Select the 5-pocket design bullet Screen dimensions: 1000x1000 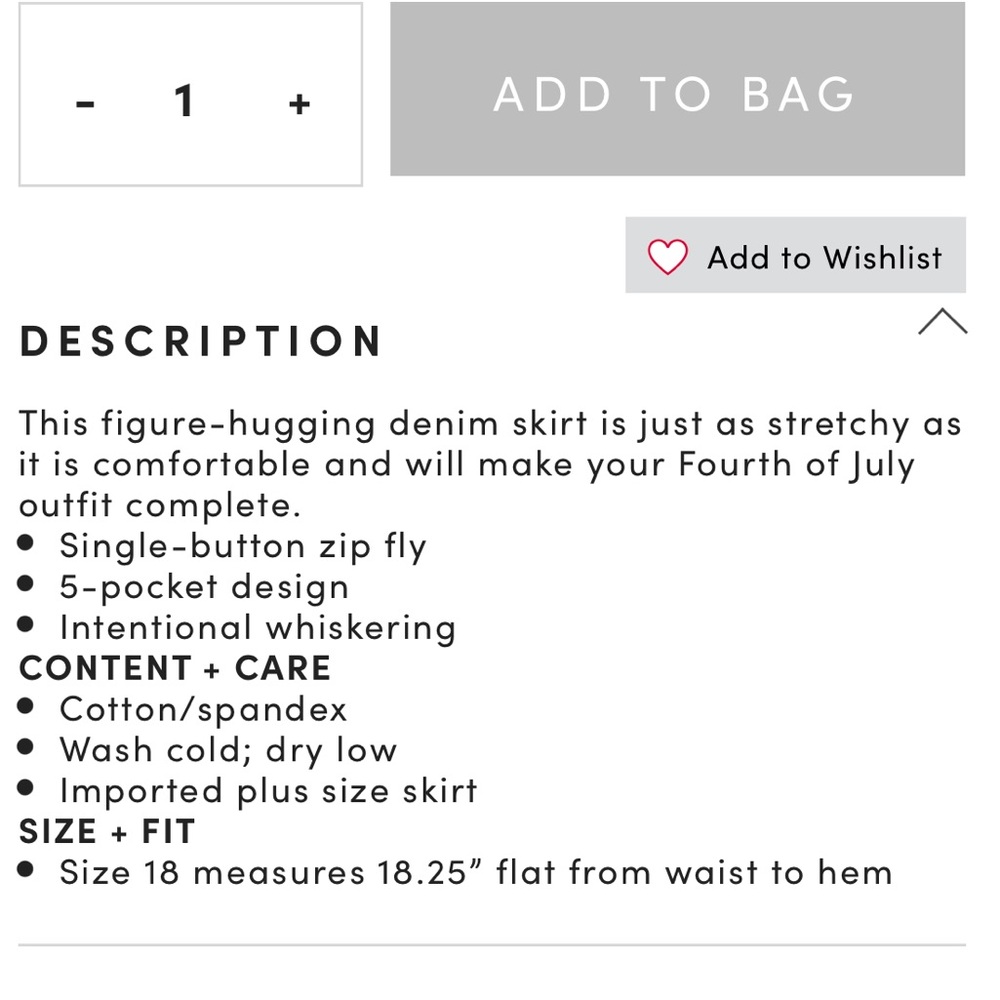[x=204, y=587]
